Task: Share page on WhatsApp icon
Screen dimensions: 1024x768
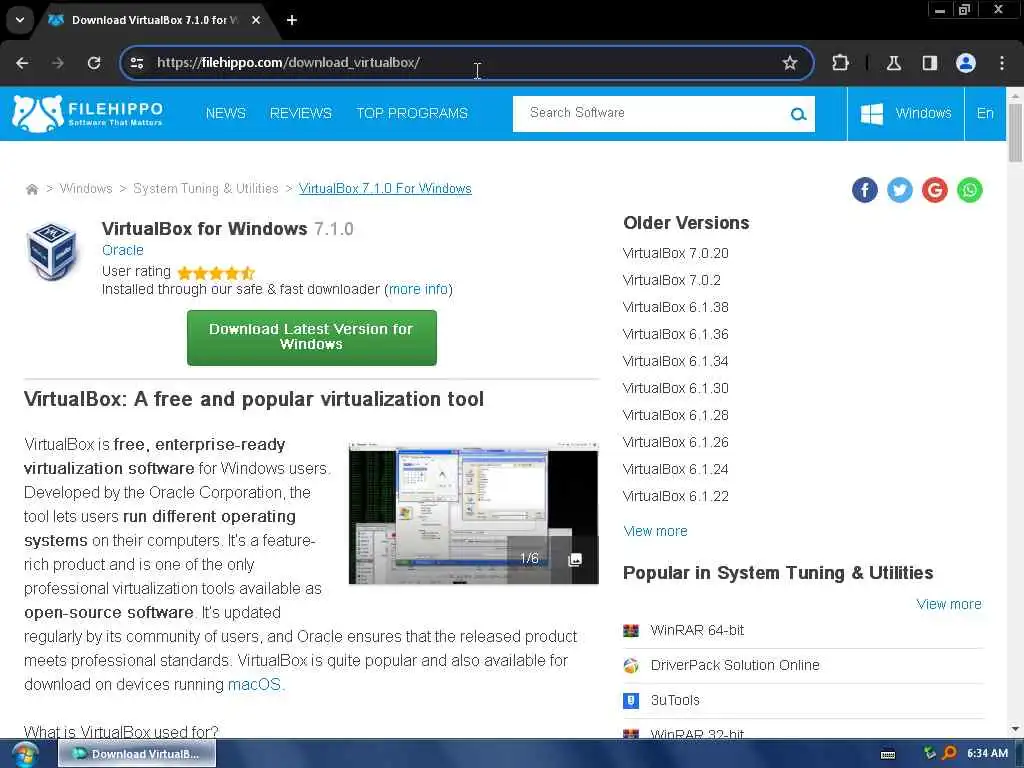Action: [970, 190]
